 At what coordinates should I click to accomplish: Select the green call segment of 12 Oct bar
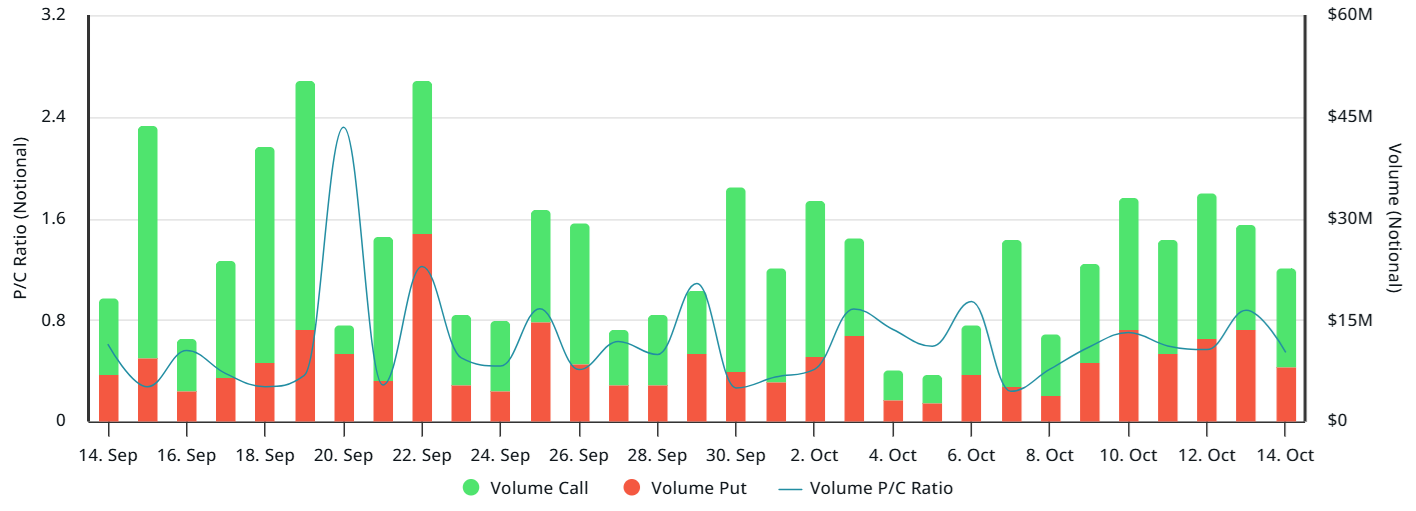[x=1207, y=266]
